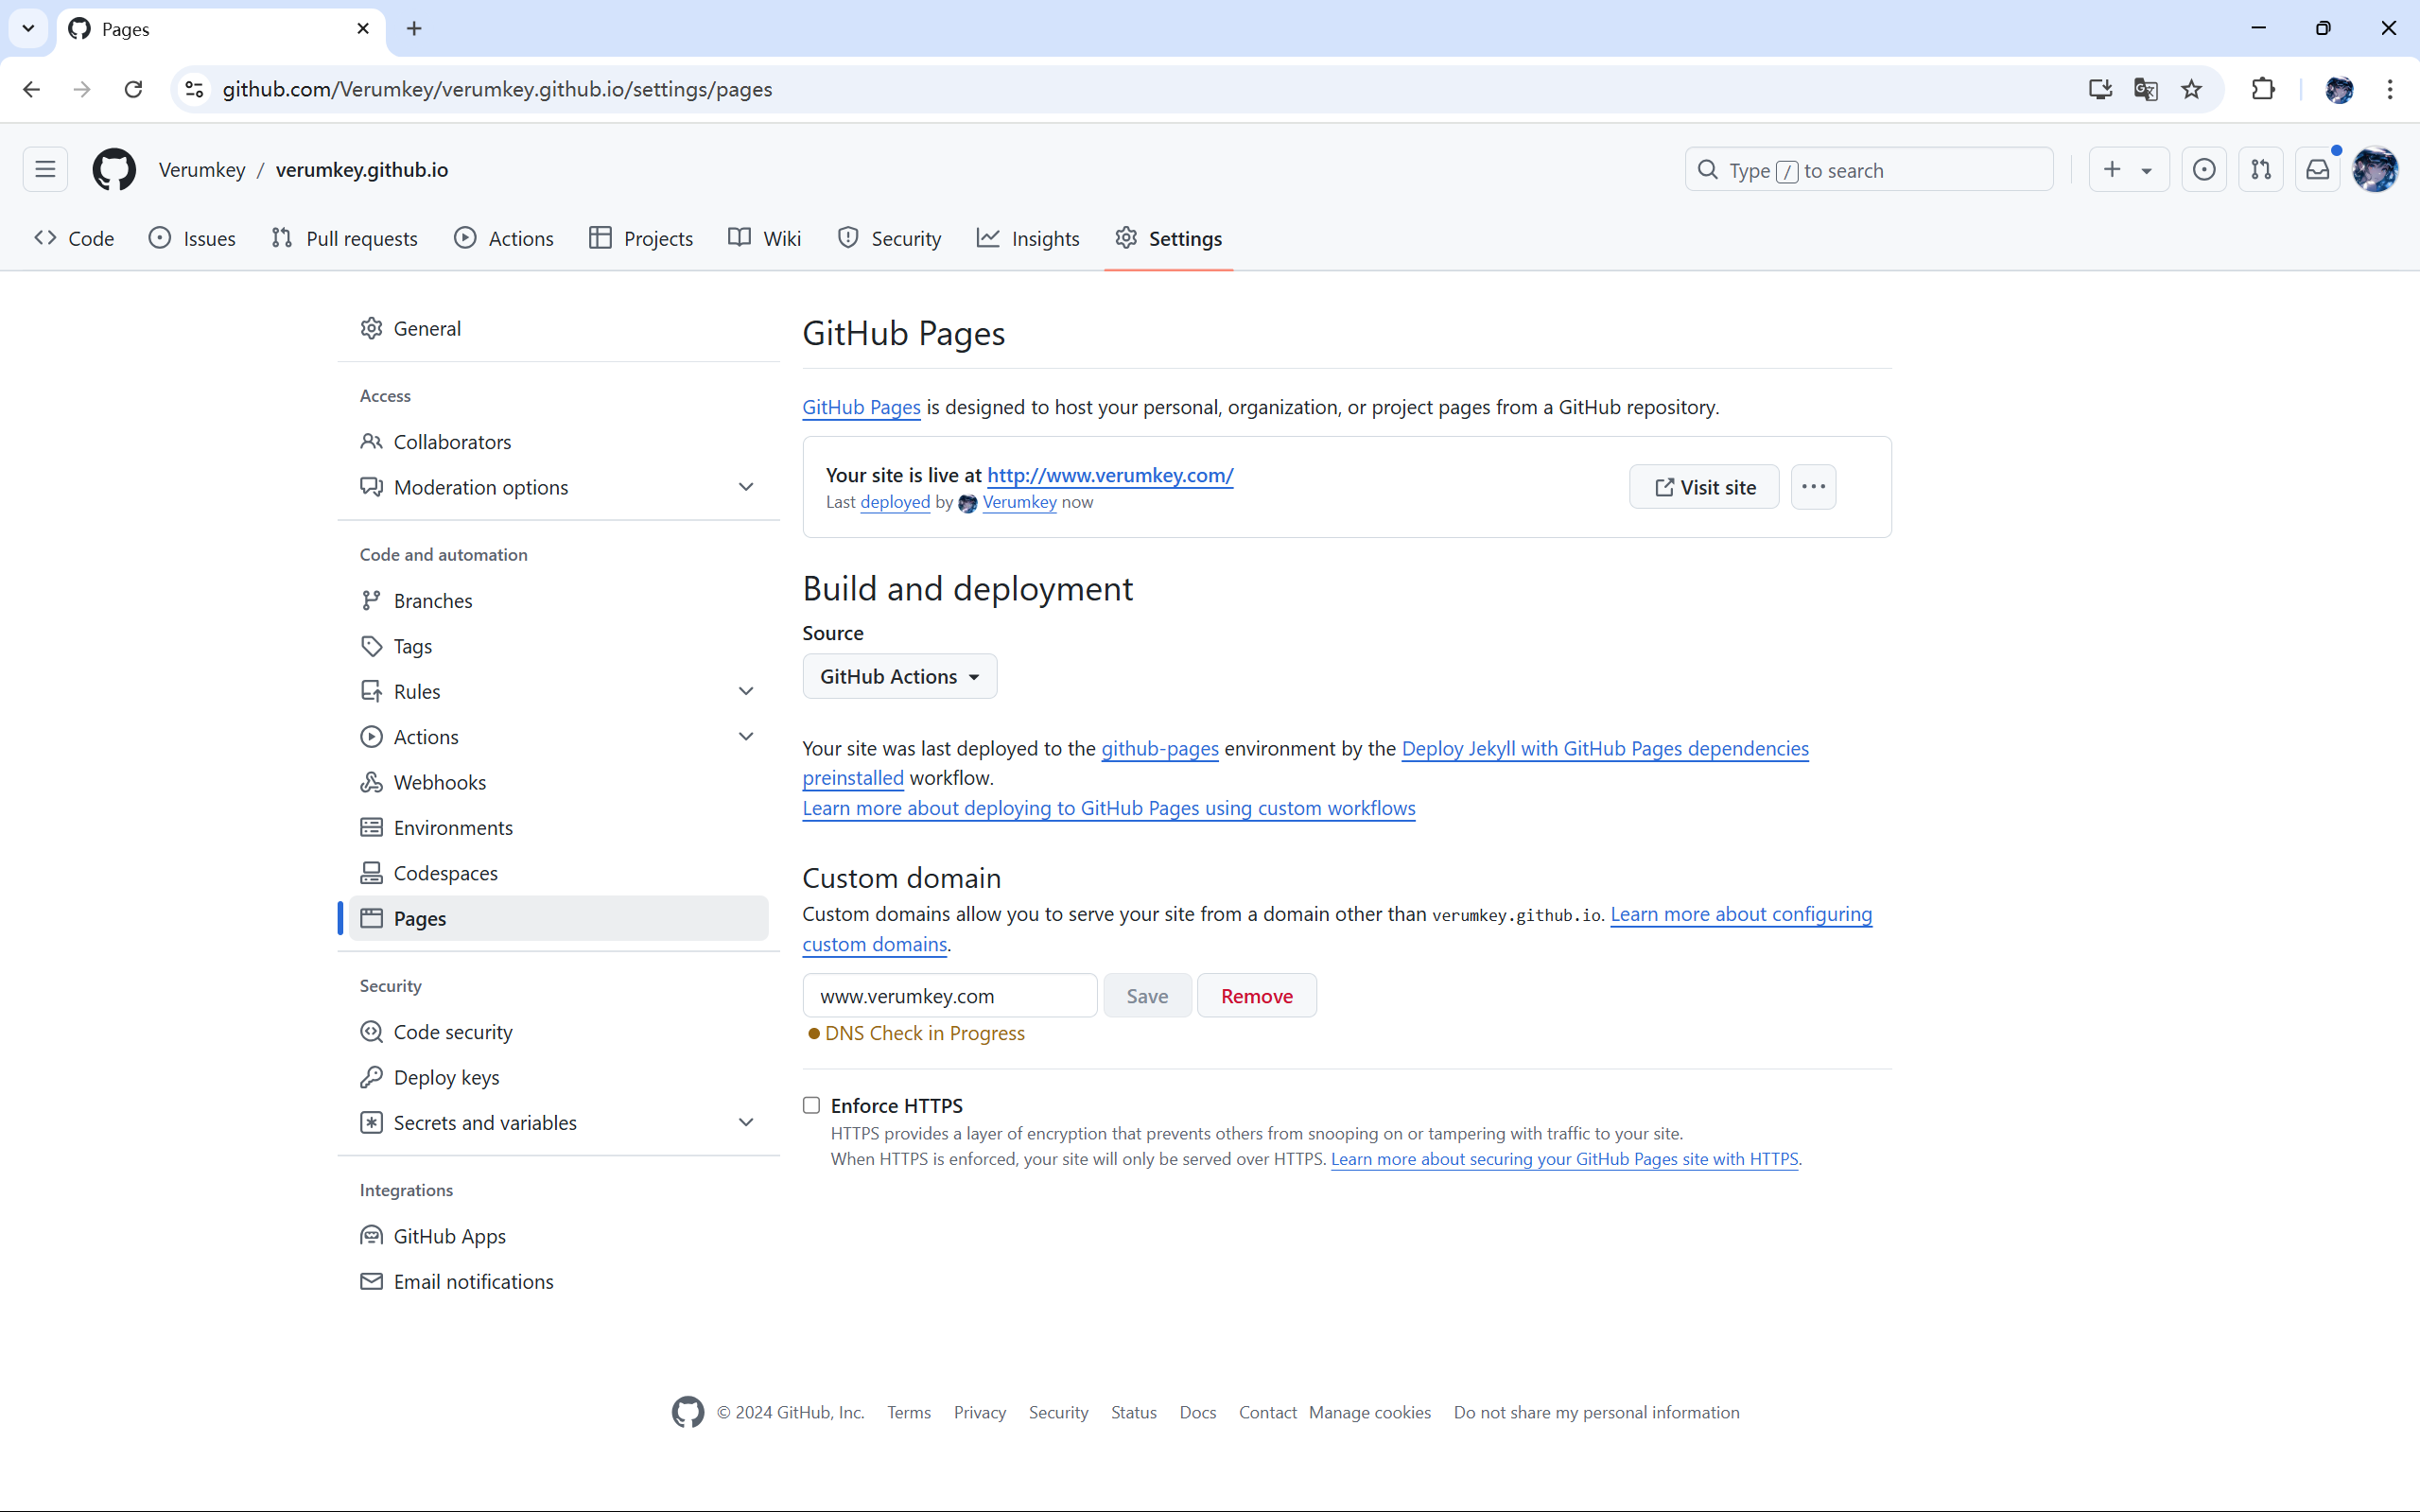Open the Wiki tab
The height and width of the screenshot is (1512, 2420).
click(765, 238)
